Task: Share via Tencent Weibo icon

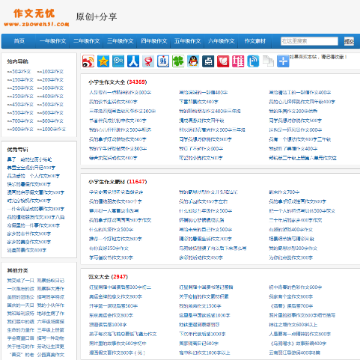Action: coord(118,61)
